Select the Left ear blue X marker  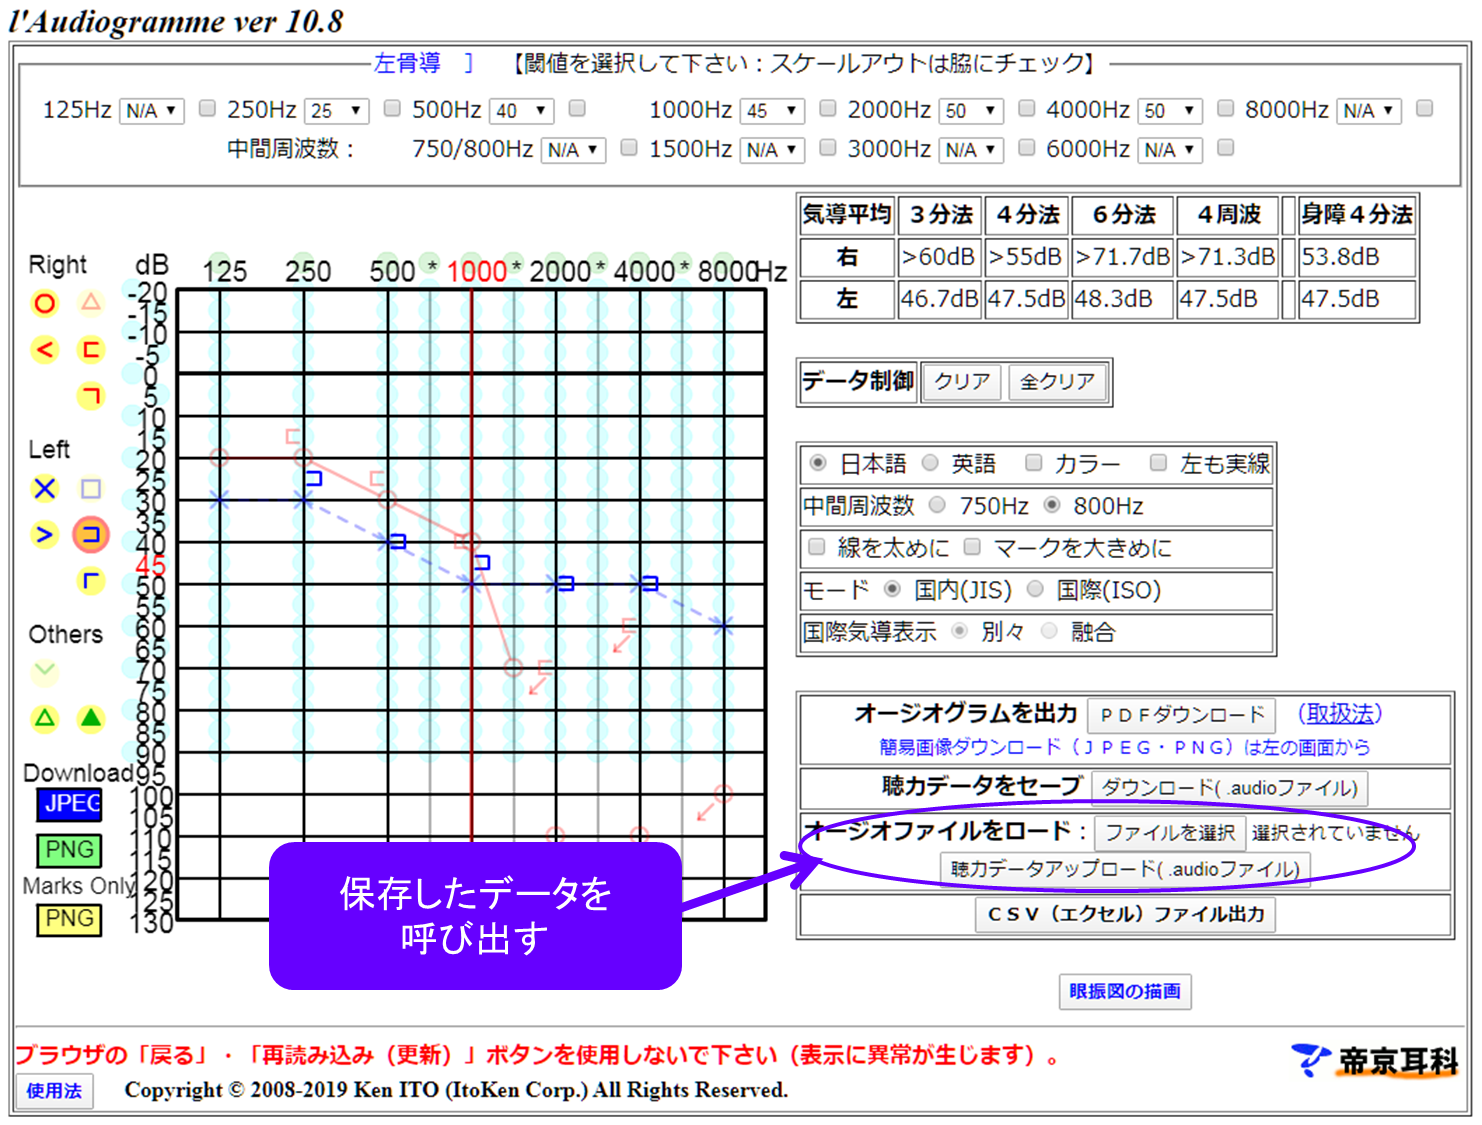[x=44, y=488]
